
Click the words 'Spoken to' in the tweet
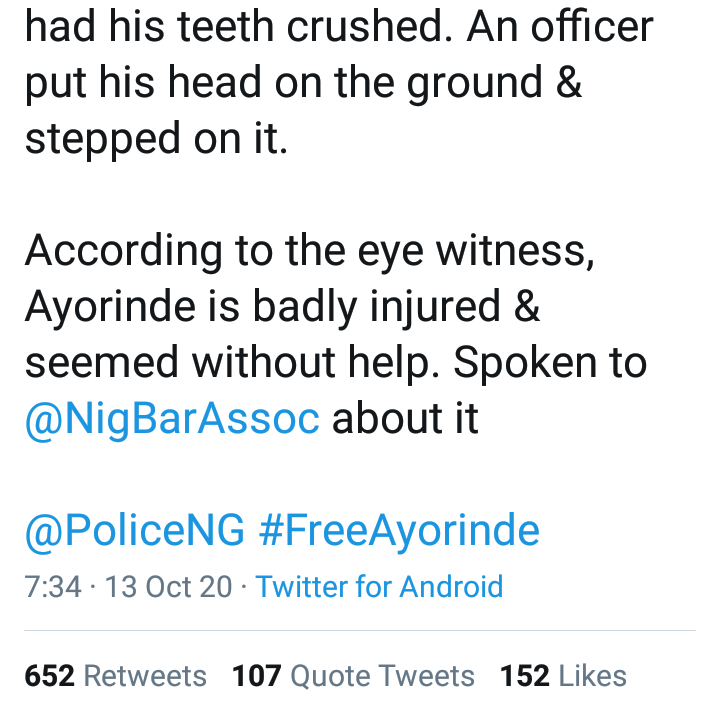[550, 363]
